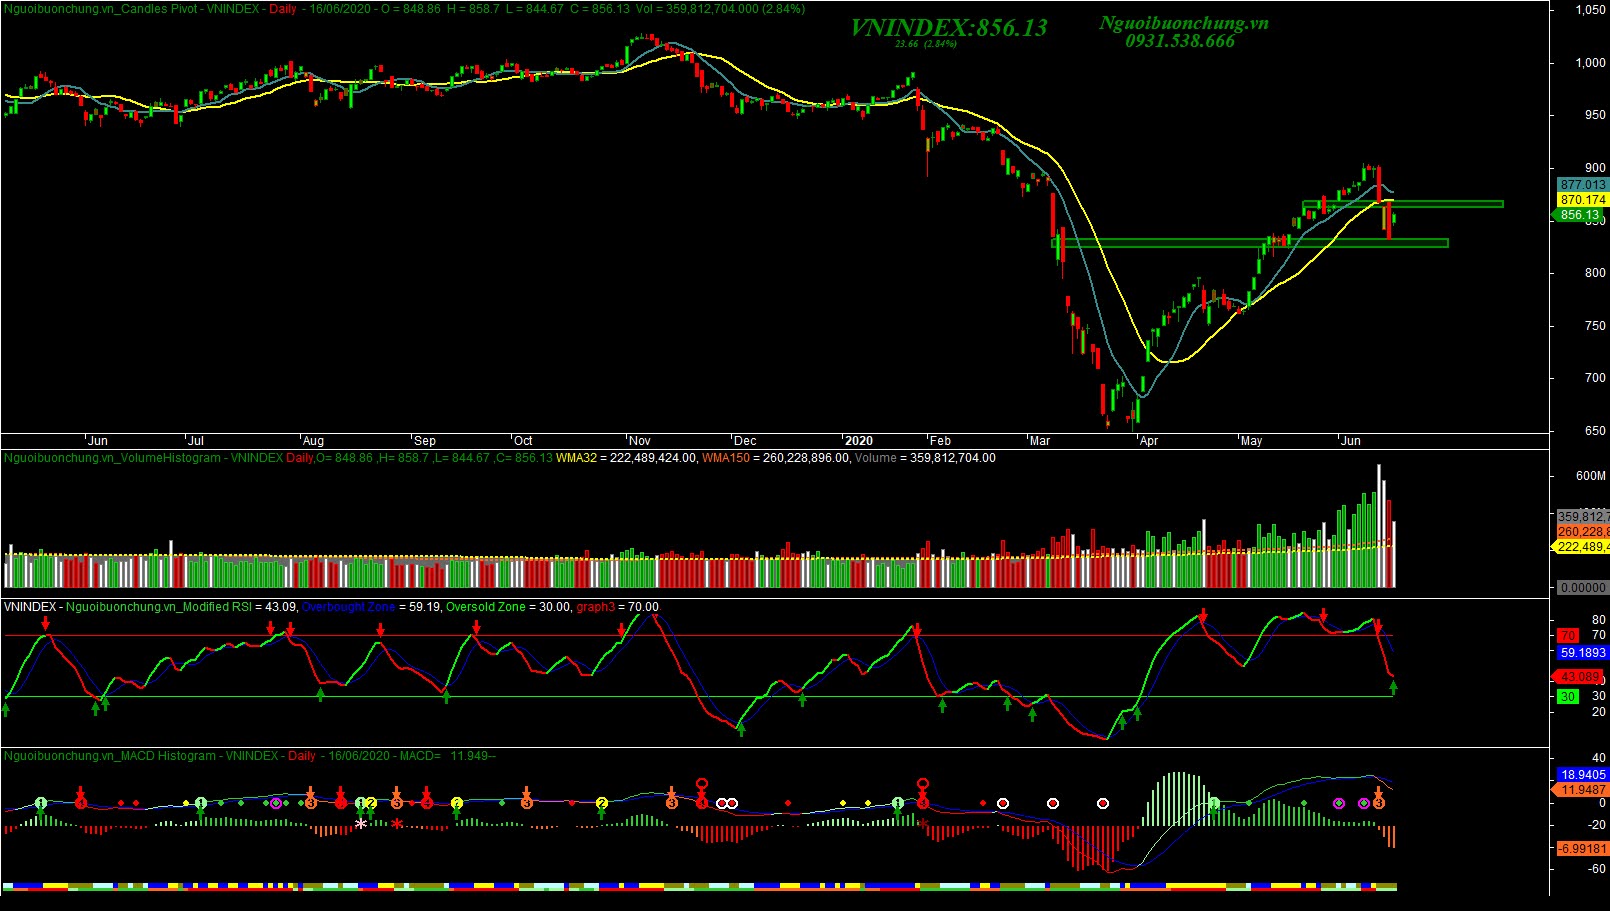Click the Feb label on date axis
The height and width of the screenshot is (911, 1610).
point(940,441)
